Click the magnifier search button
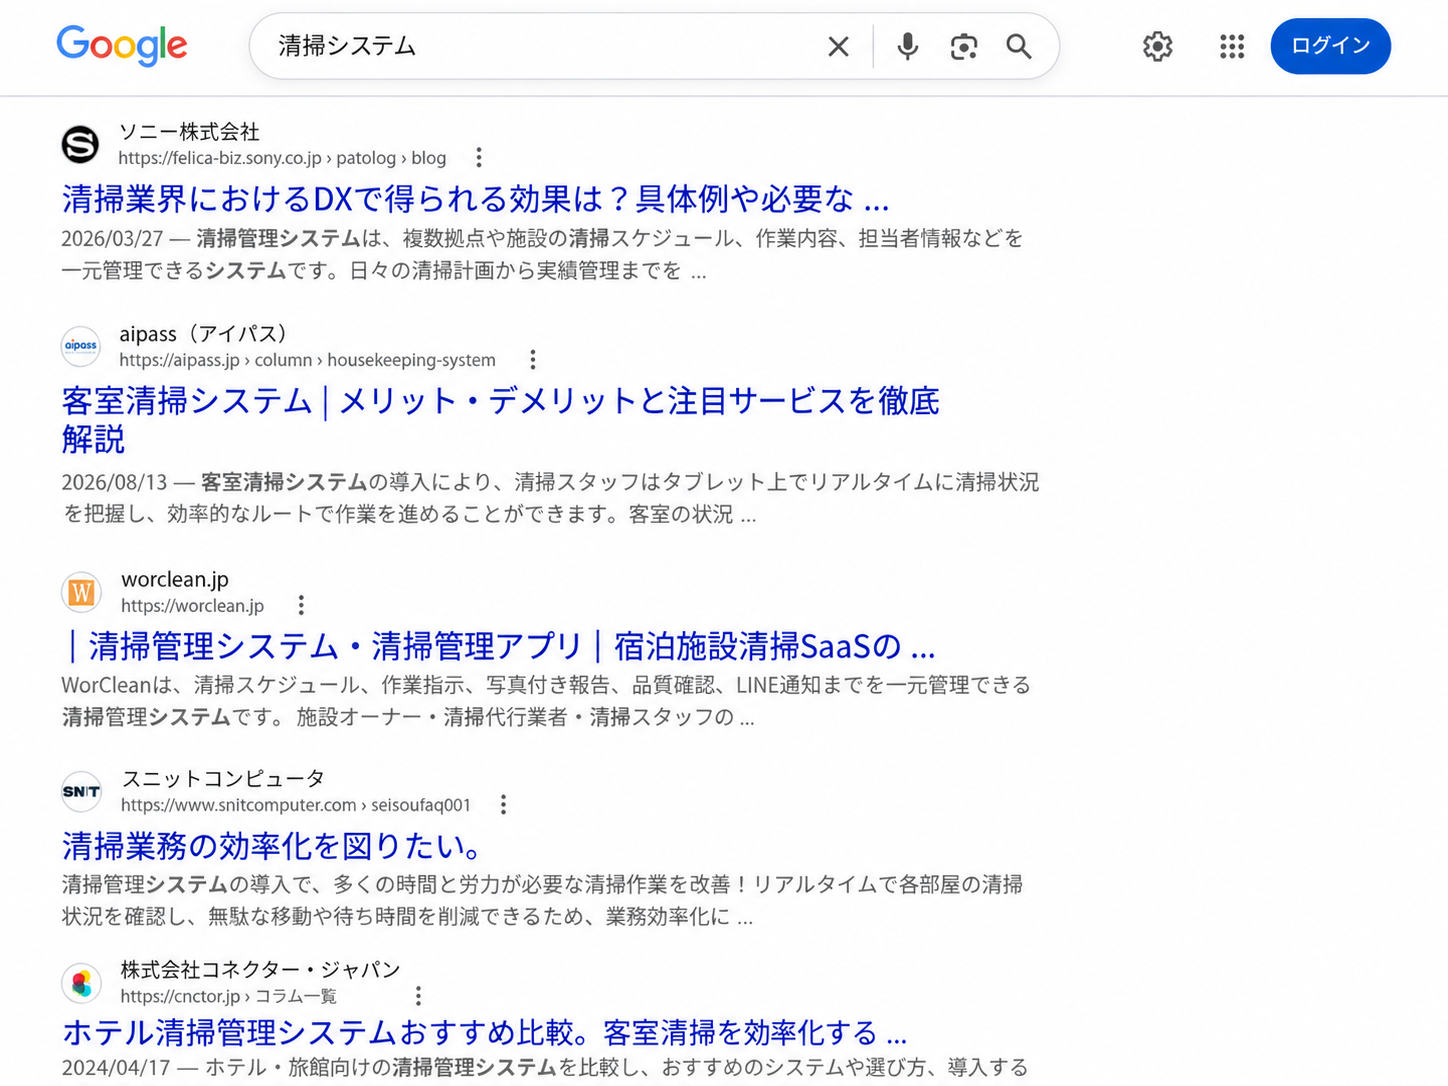 (x=1019, y=46)
